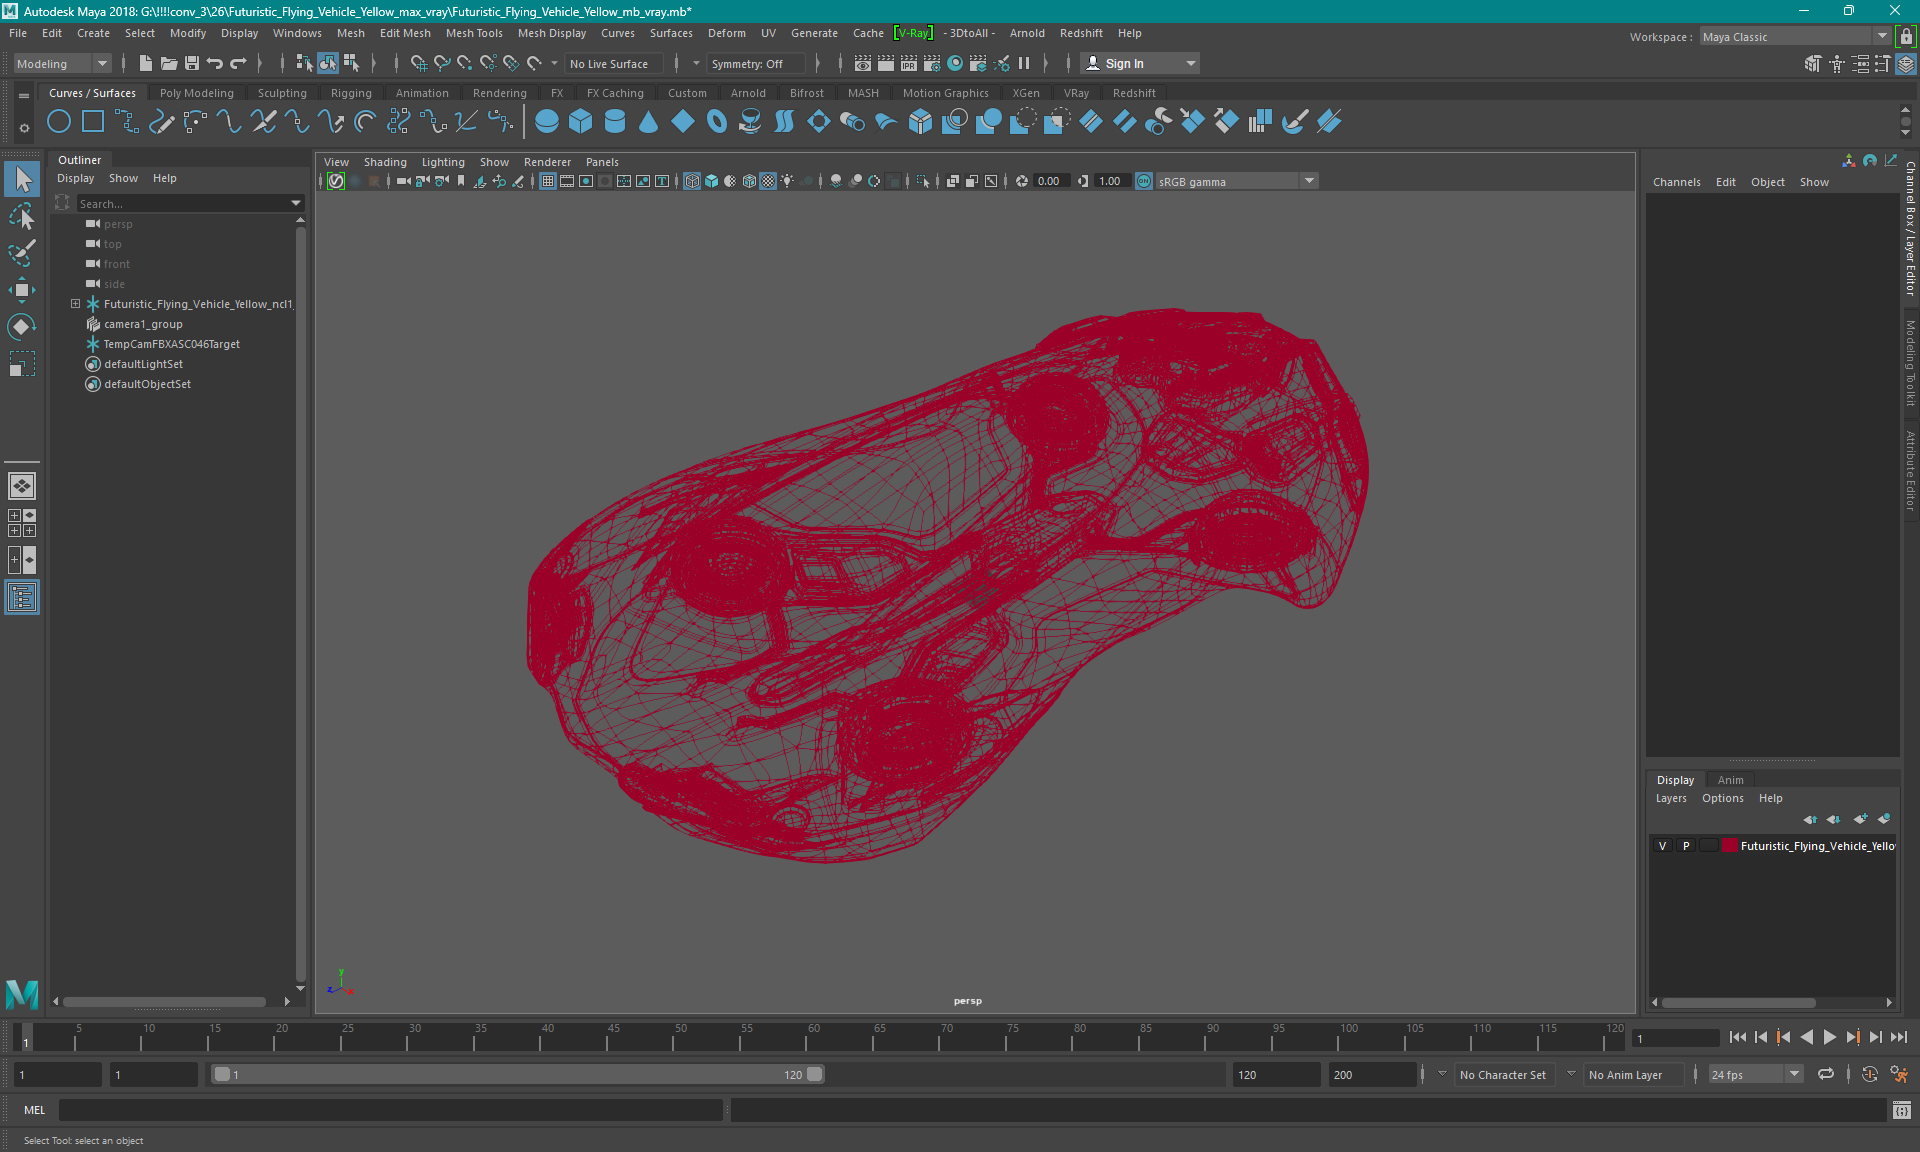The height and width of the screenshot is (1152, 1920).
Task: Toggle visibility of Futuristic_Flying_Vehicle_Yello layer
Action: 1664,846
